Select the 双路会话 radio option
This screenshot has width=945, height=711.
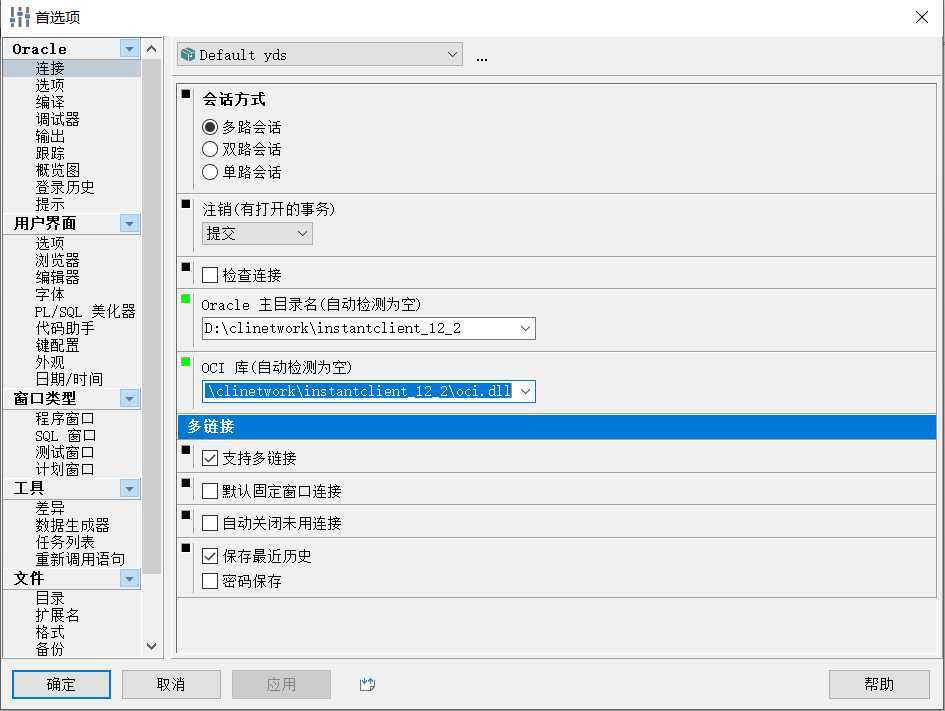210,149
